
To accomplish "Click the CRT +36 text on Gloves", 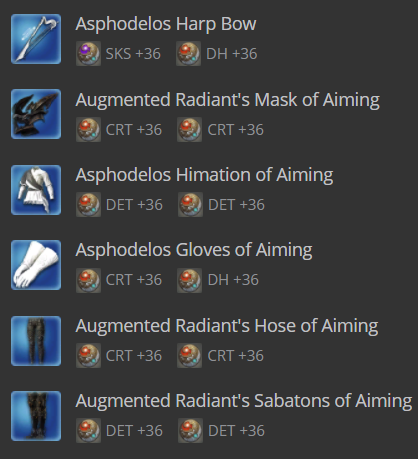I will (134, 280).
